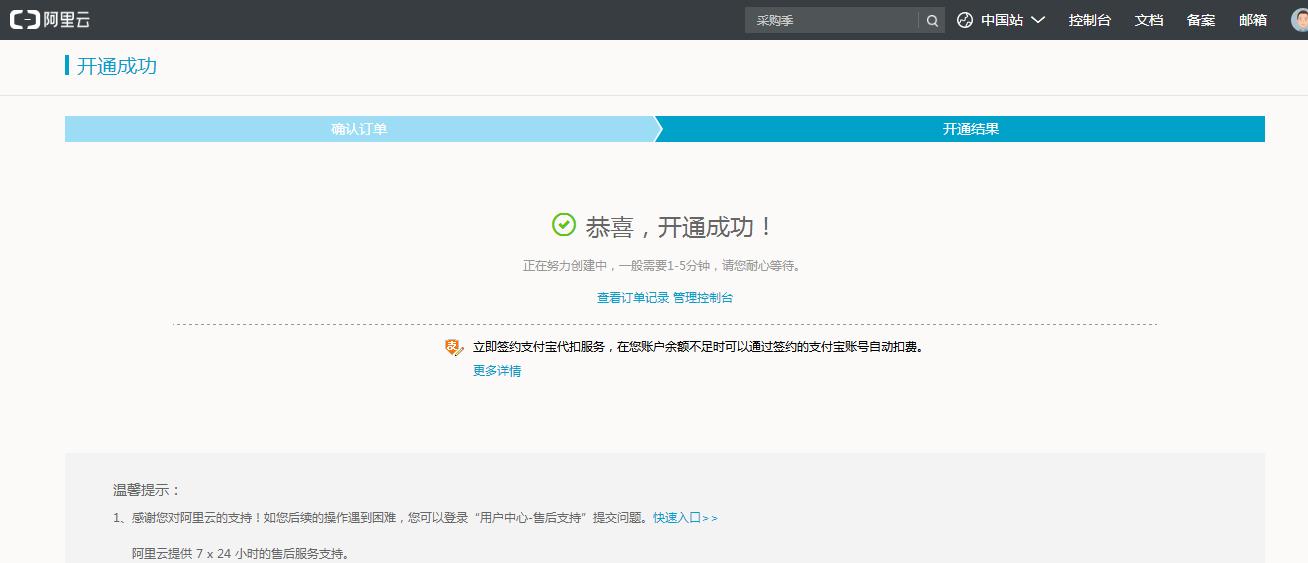1308x563 pixels.
Task: Open 控制台 in the top navigation
Action: click(x=1089, y=20)
